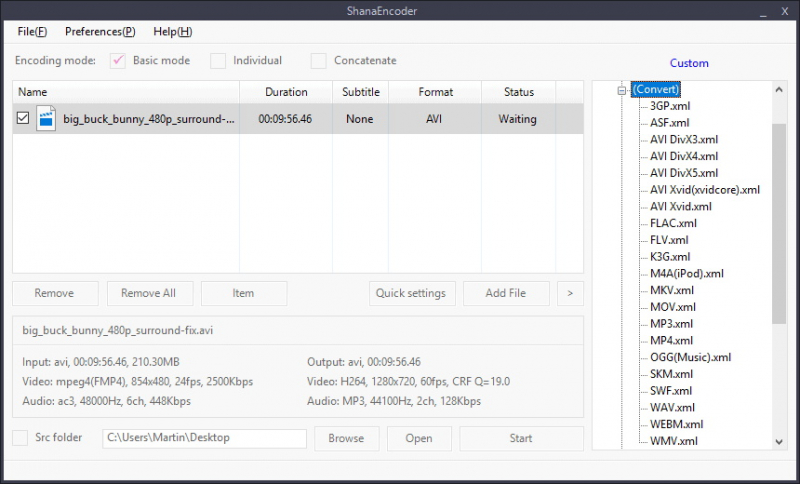Open the Preferences menu
The height and width of the screenshot is (484, 800).
click(x=100, y=32)
